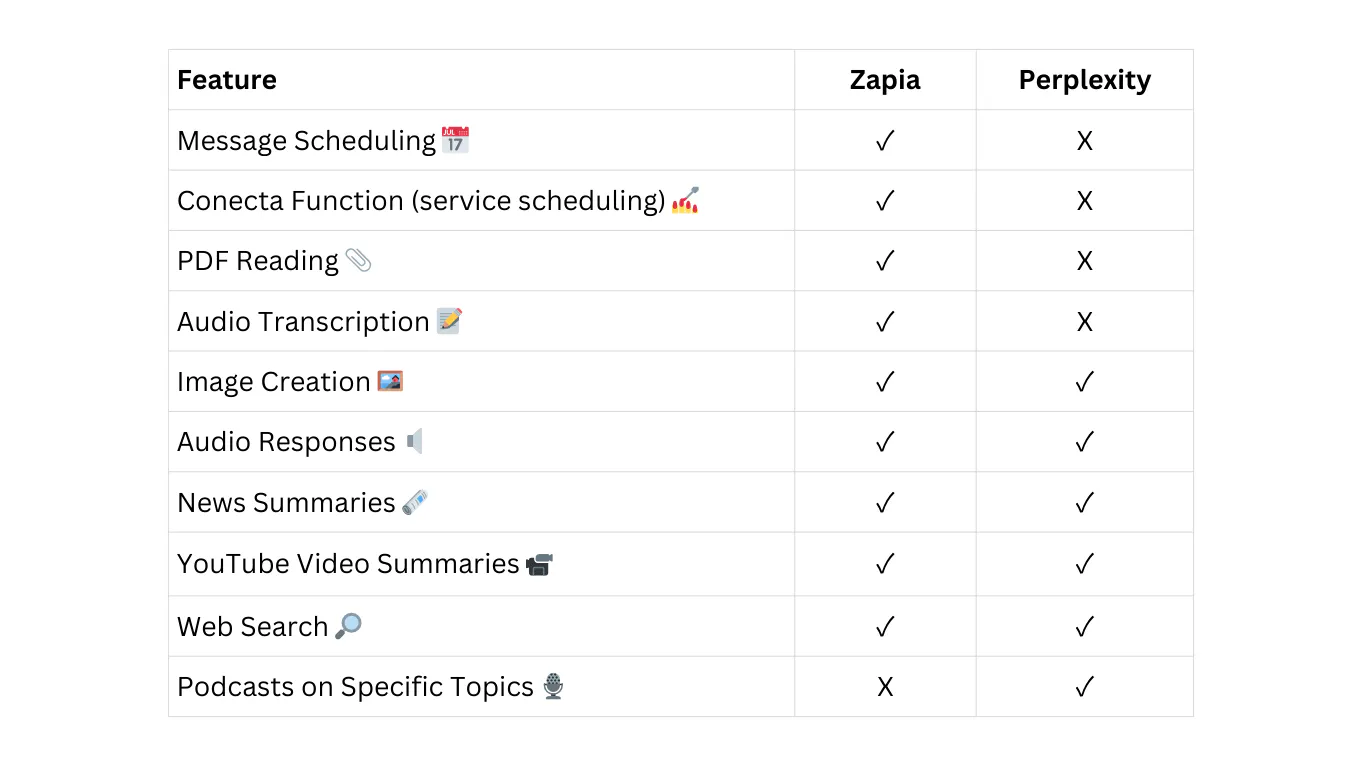Image resolution: width=1362 pixels, height=766 pixels.
Task: Click Zapia's checkmark for Message Scheduling
Action: pyautogui.click(x=885, y=141)
